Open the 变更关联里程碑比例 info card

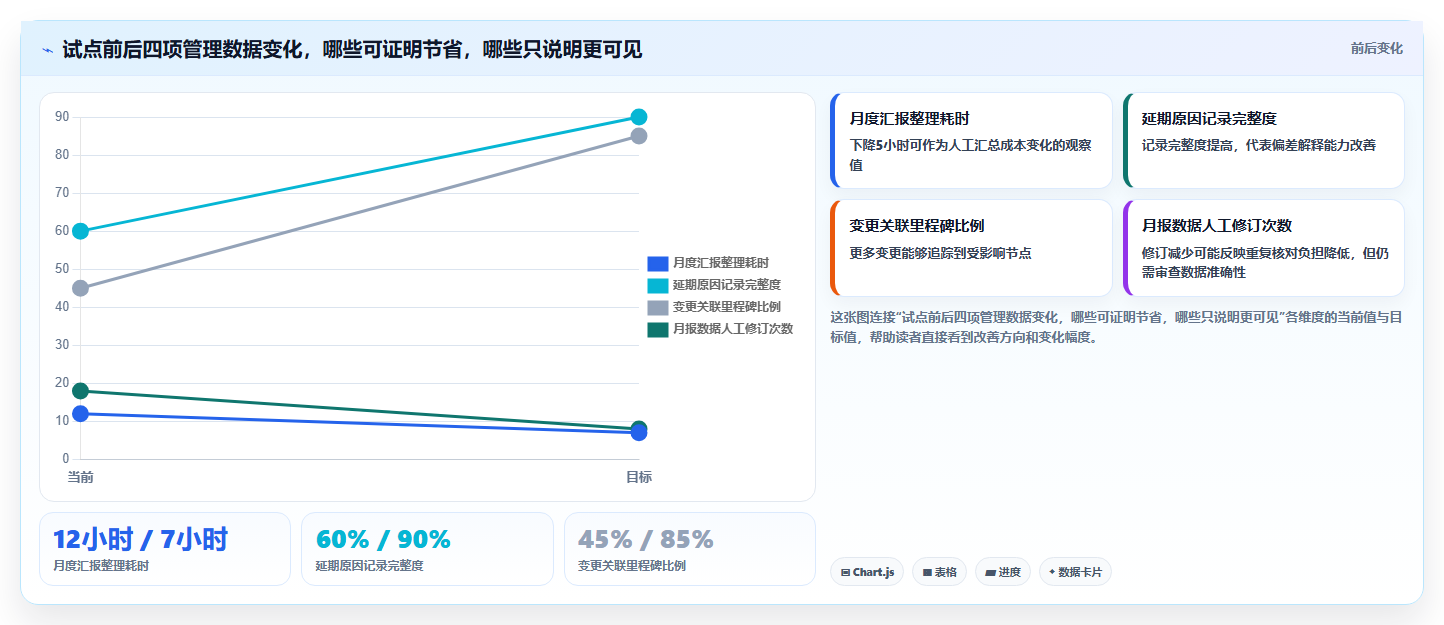coord(971,248)
